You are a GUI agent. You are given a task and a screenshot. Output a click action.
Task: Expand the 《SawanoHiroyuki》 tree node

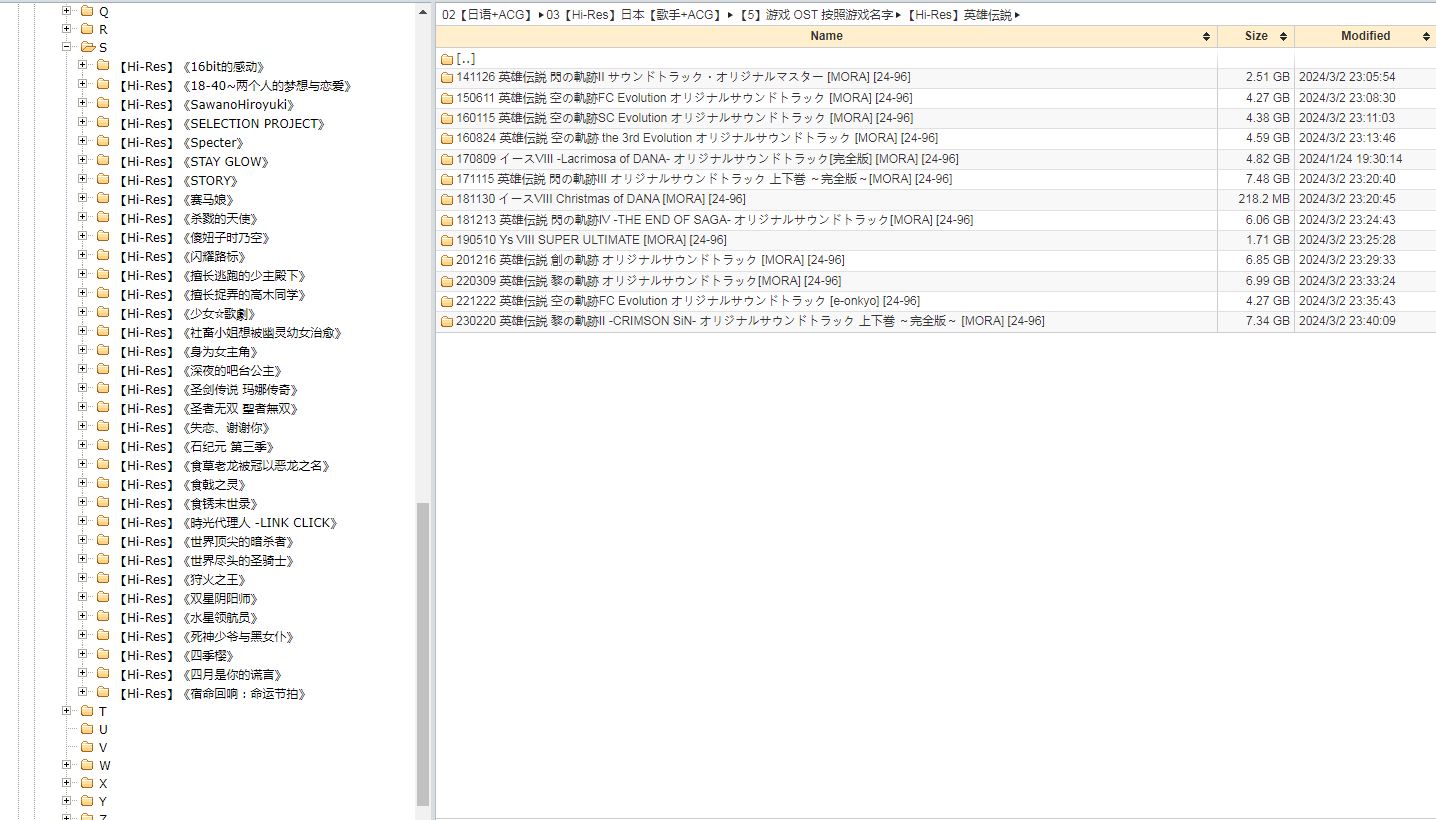(x=83, y=104)
